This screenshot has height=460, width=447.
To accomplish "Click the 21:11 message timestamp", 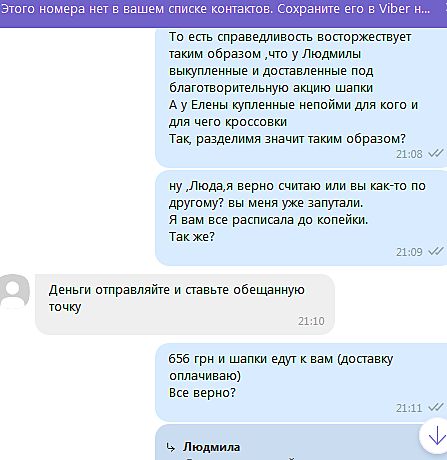I will point(409,408).
